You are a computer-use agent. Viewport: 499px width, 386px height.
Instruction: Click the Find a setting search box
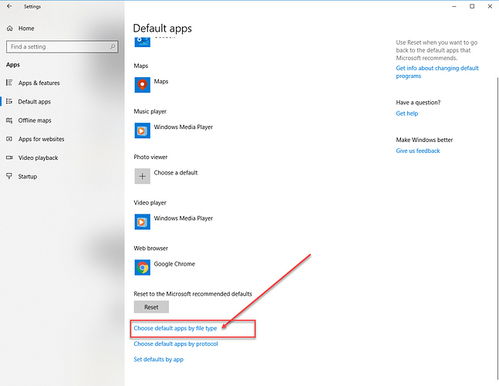click(x=62, y=47)
